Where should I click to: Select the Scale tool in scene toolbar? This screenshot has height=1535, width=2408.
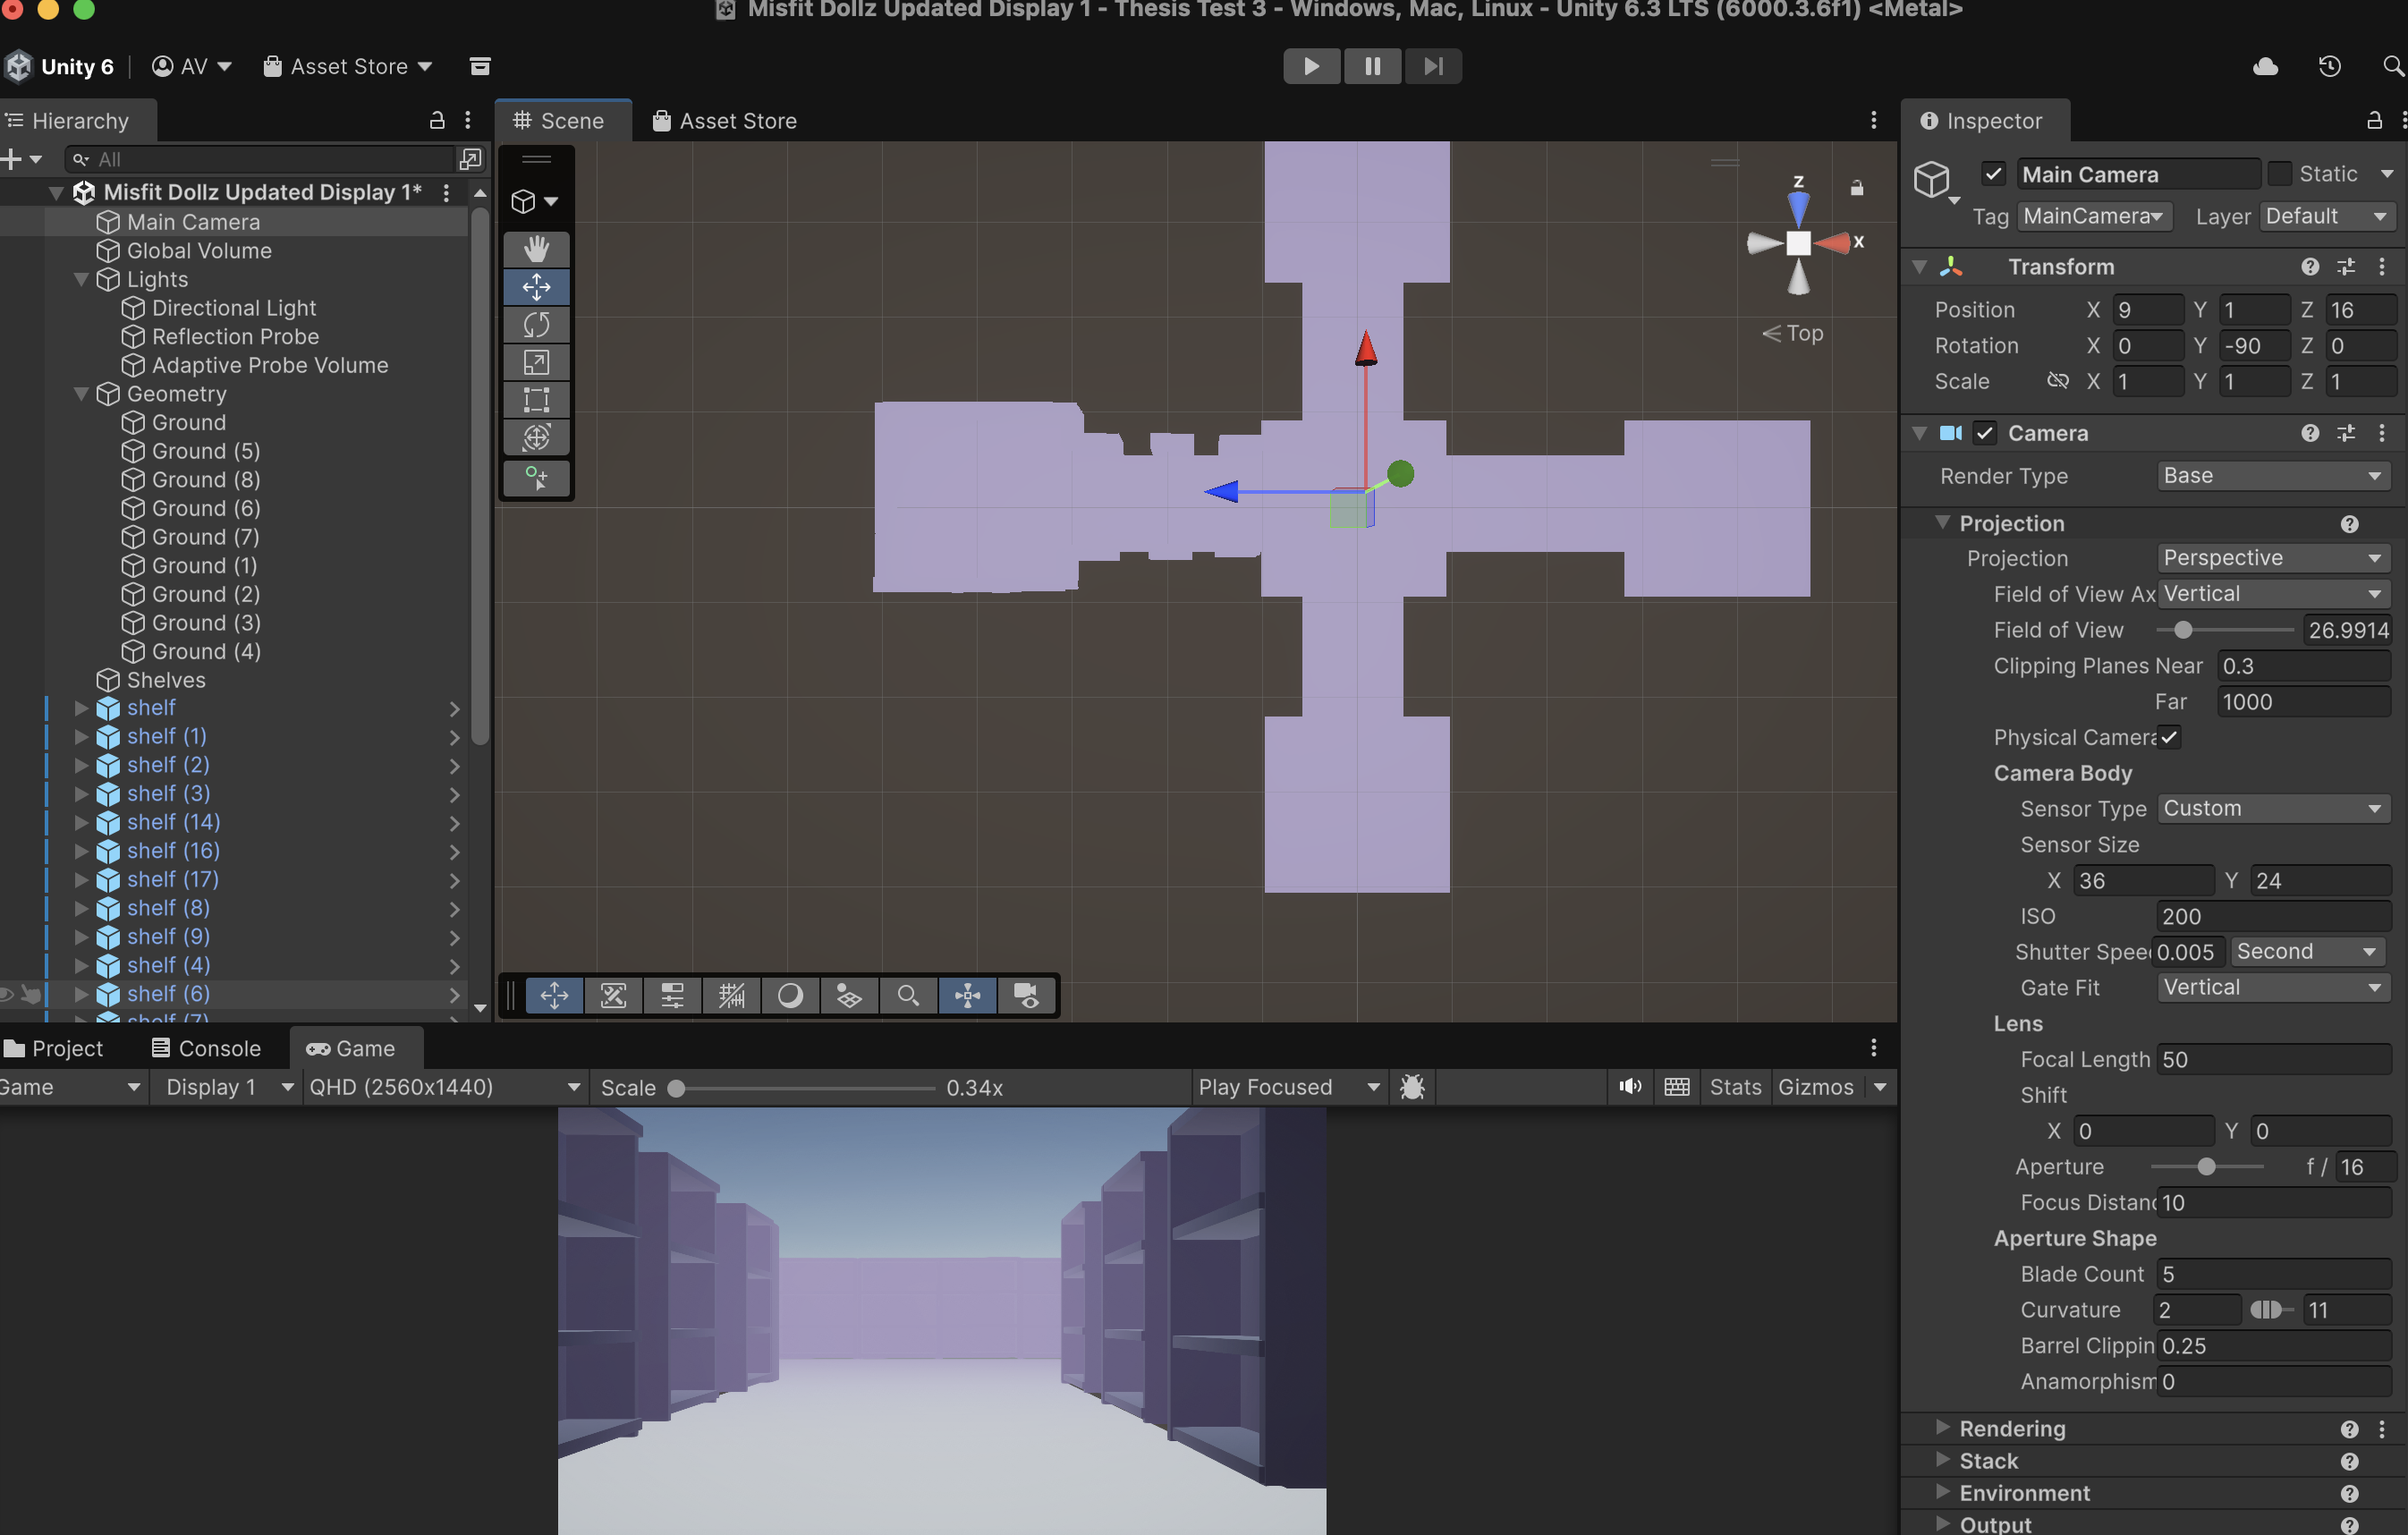(536, 362)
